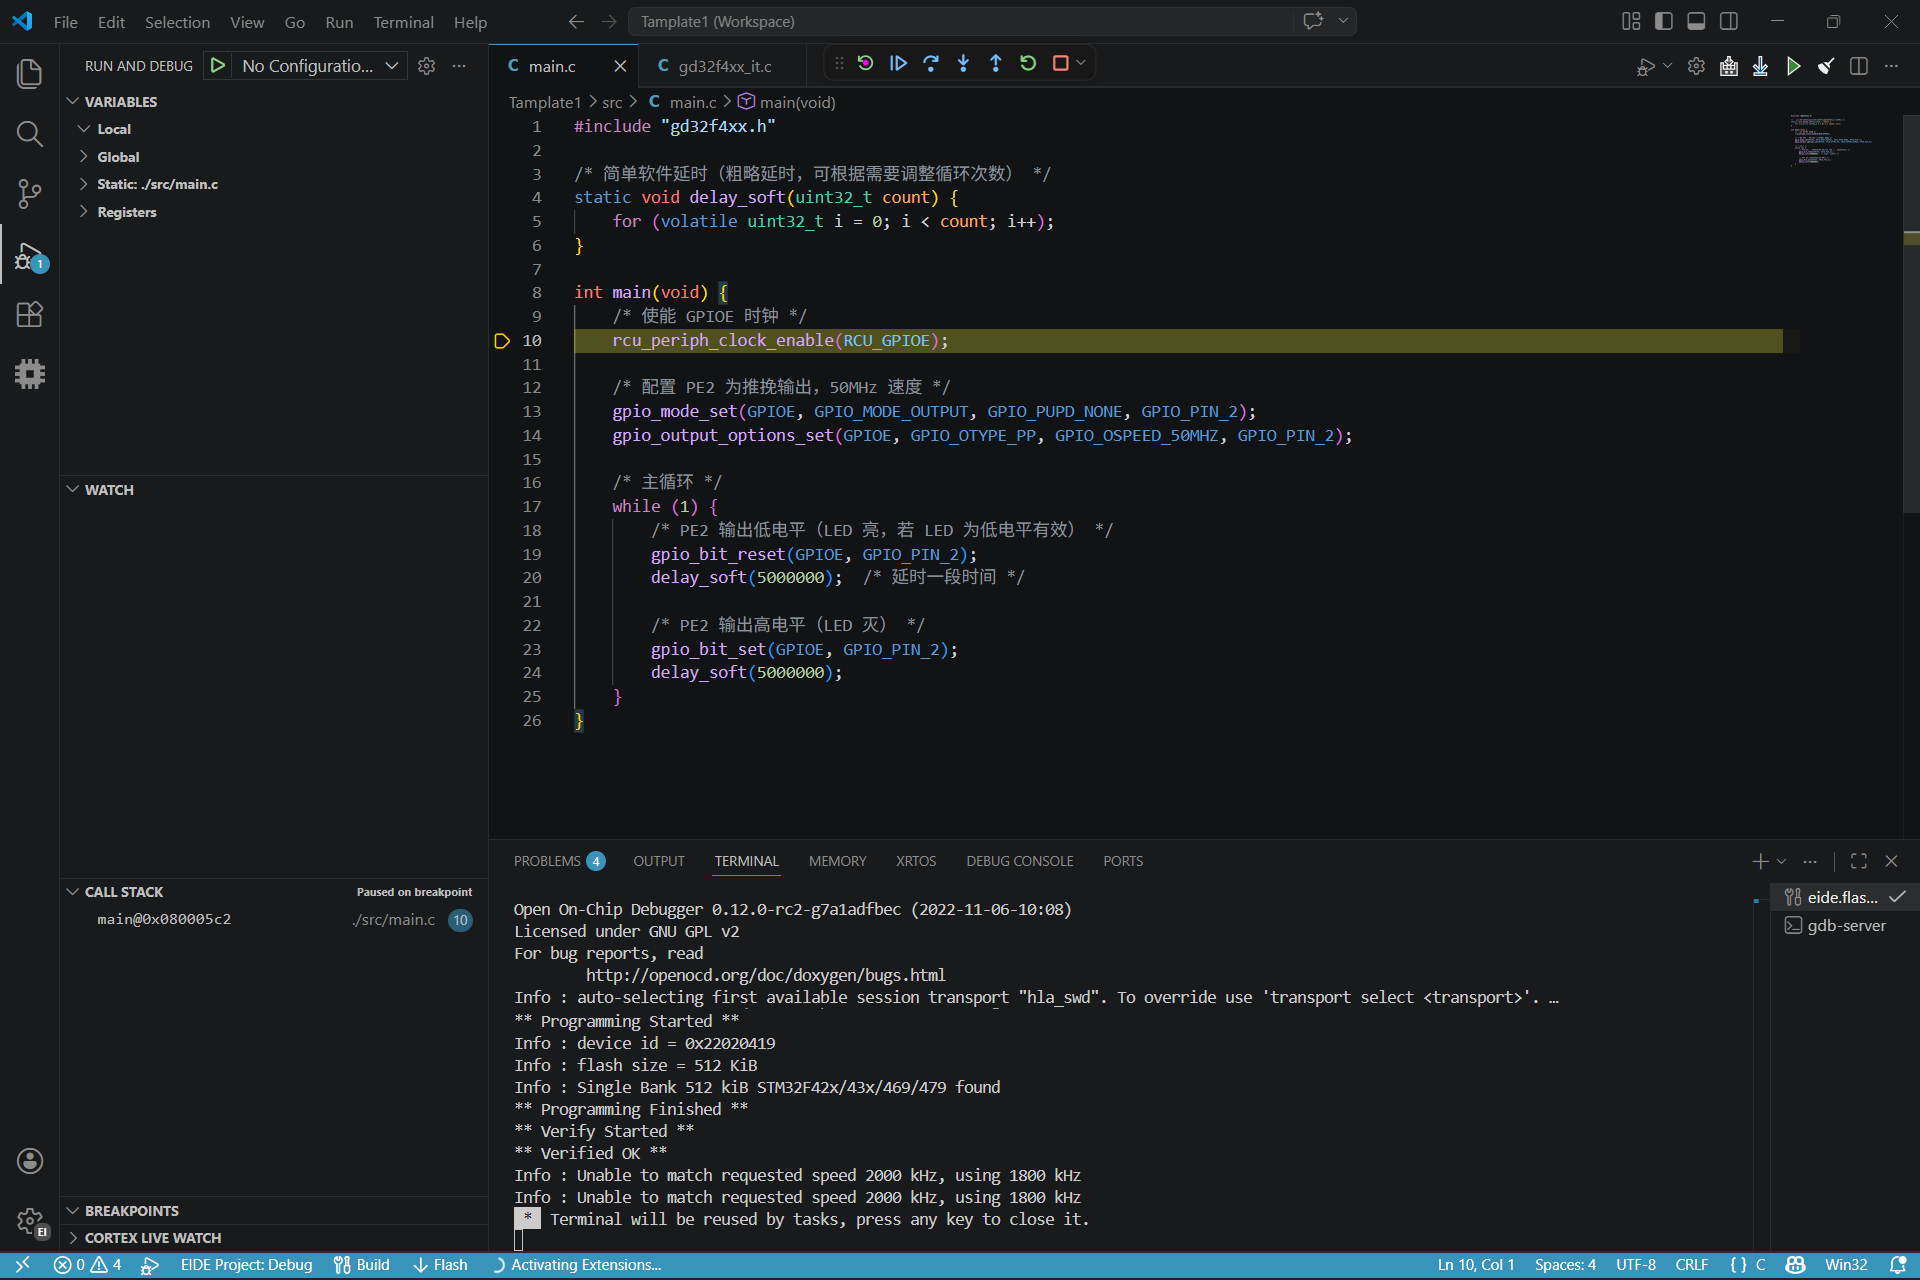Click the EIDE build icon in editor title
Image resolution: width=1920 pixels, height=1280 pixels.
click(x=1729, y=66)
